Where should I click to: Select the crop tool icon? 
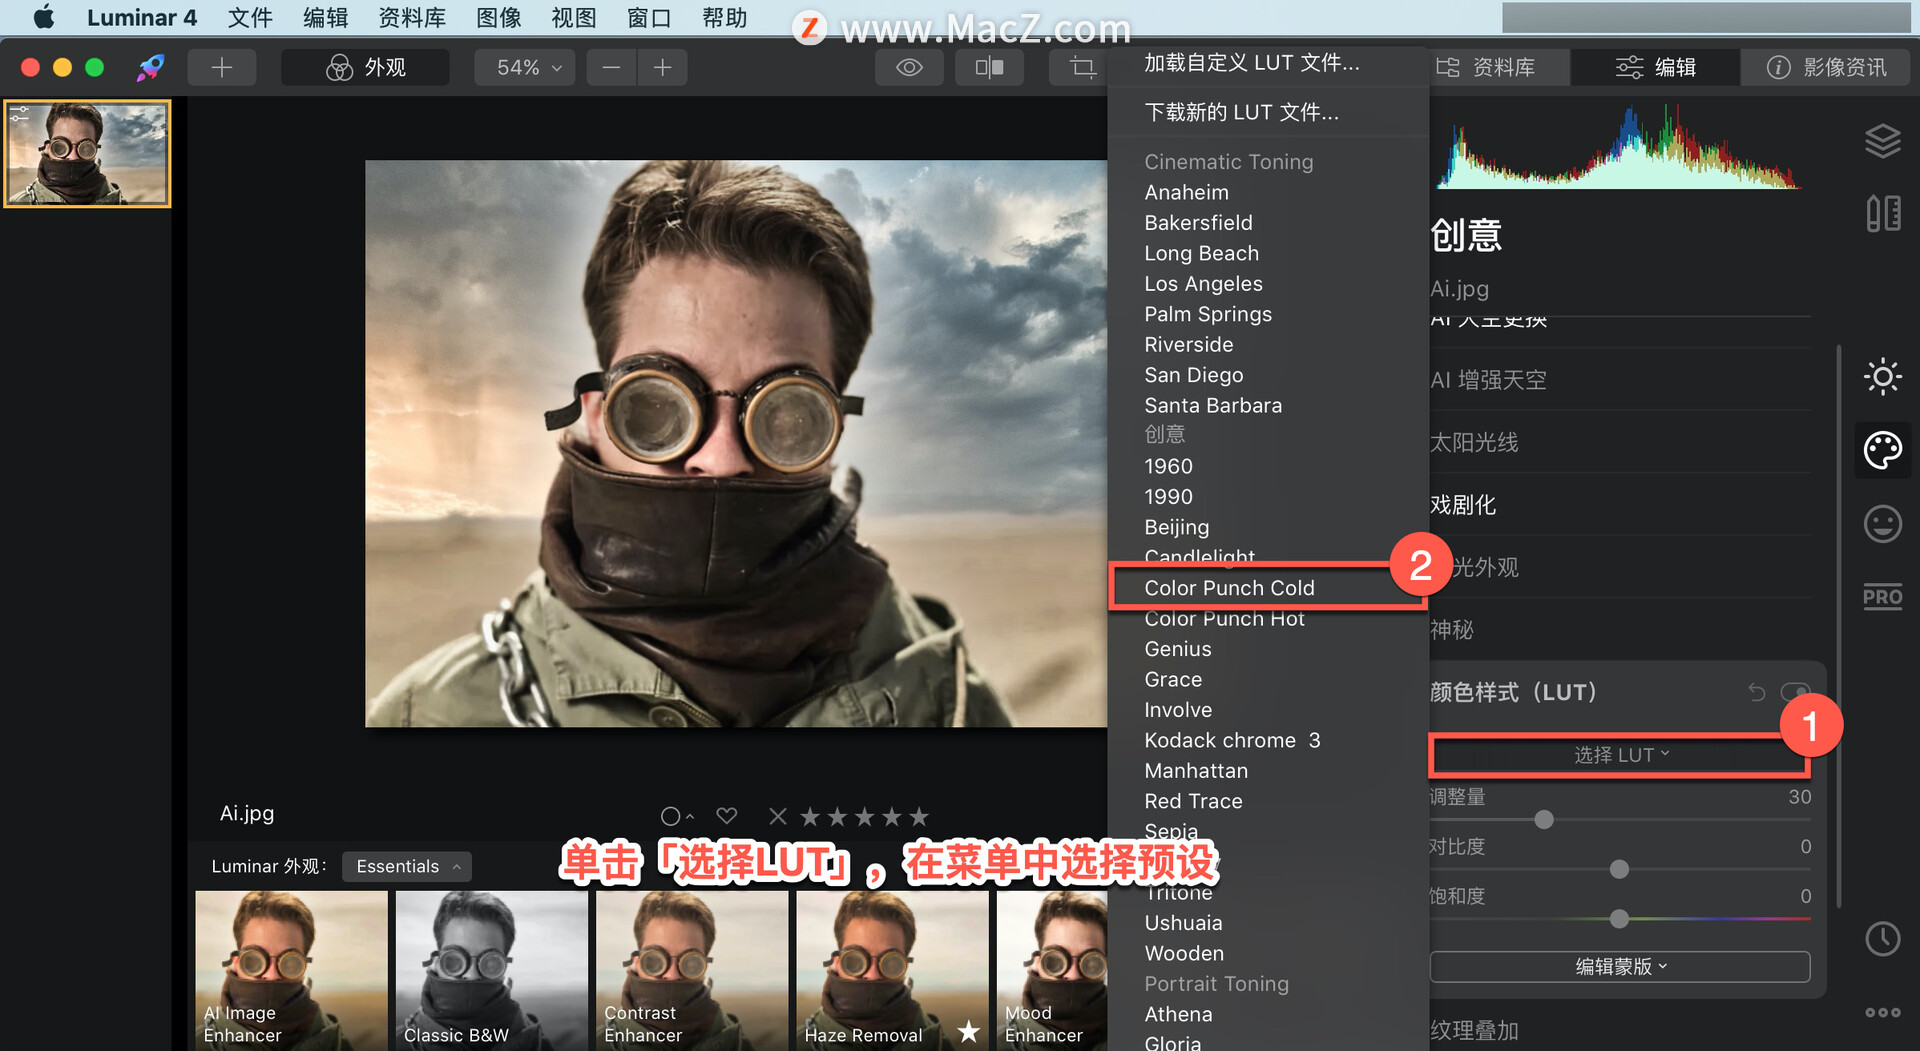(x=1082, y=67)
